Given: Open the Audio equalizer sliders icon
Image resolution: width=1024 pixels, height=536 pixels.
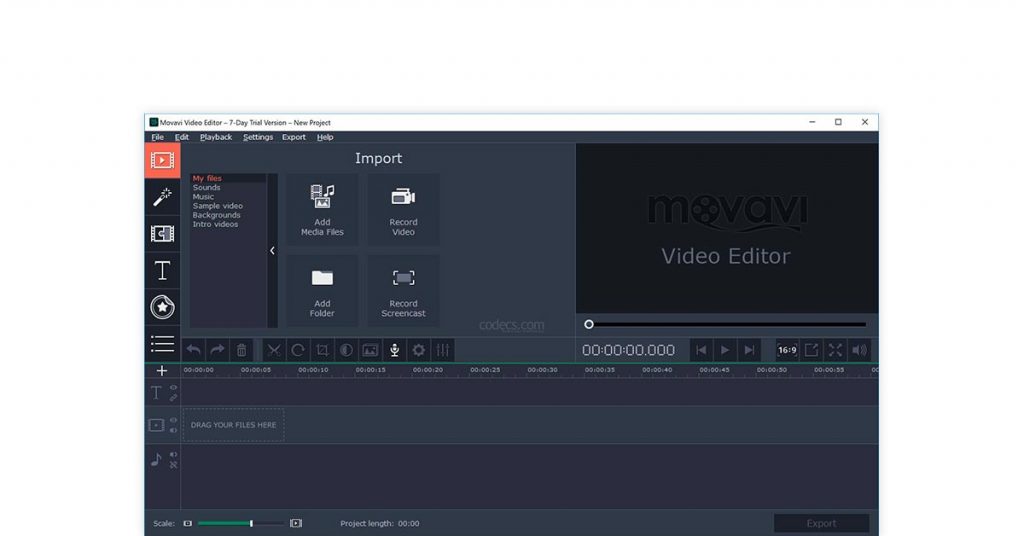Looking at the screenshot, I should [443, 350].
